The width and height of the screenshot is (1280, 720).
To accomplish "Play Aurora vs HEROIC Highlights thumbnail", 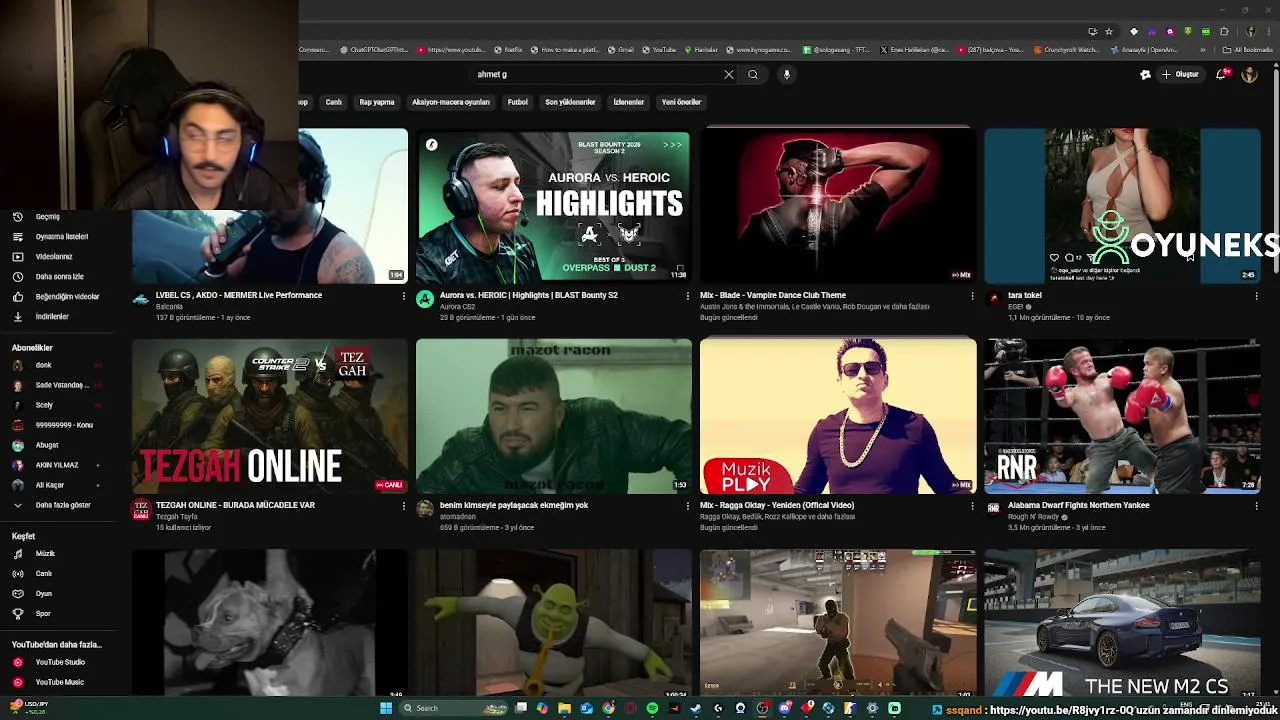I will click(x=553, y=206).
